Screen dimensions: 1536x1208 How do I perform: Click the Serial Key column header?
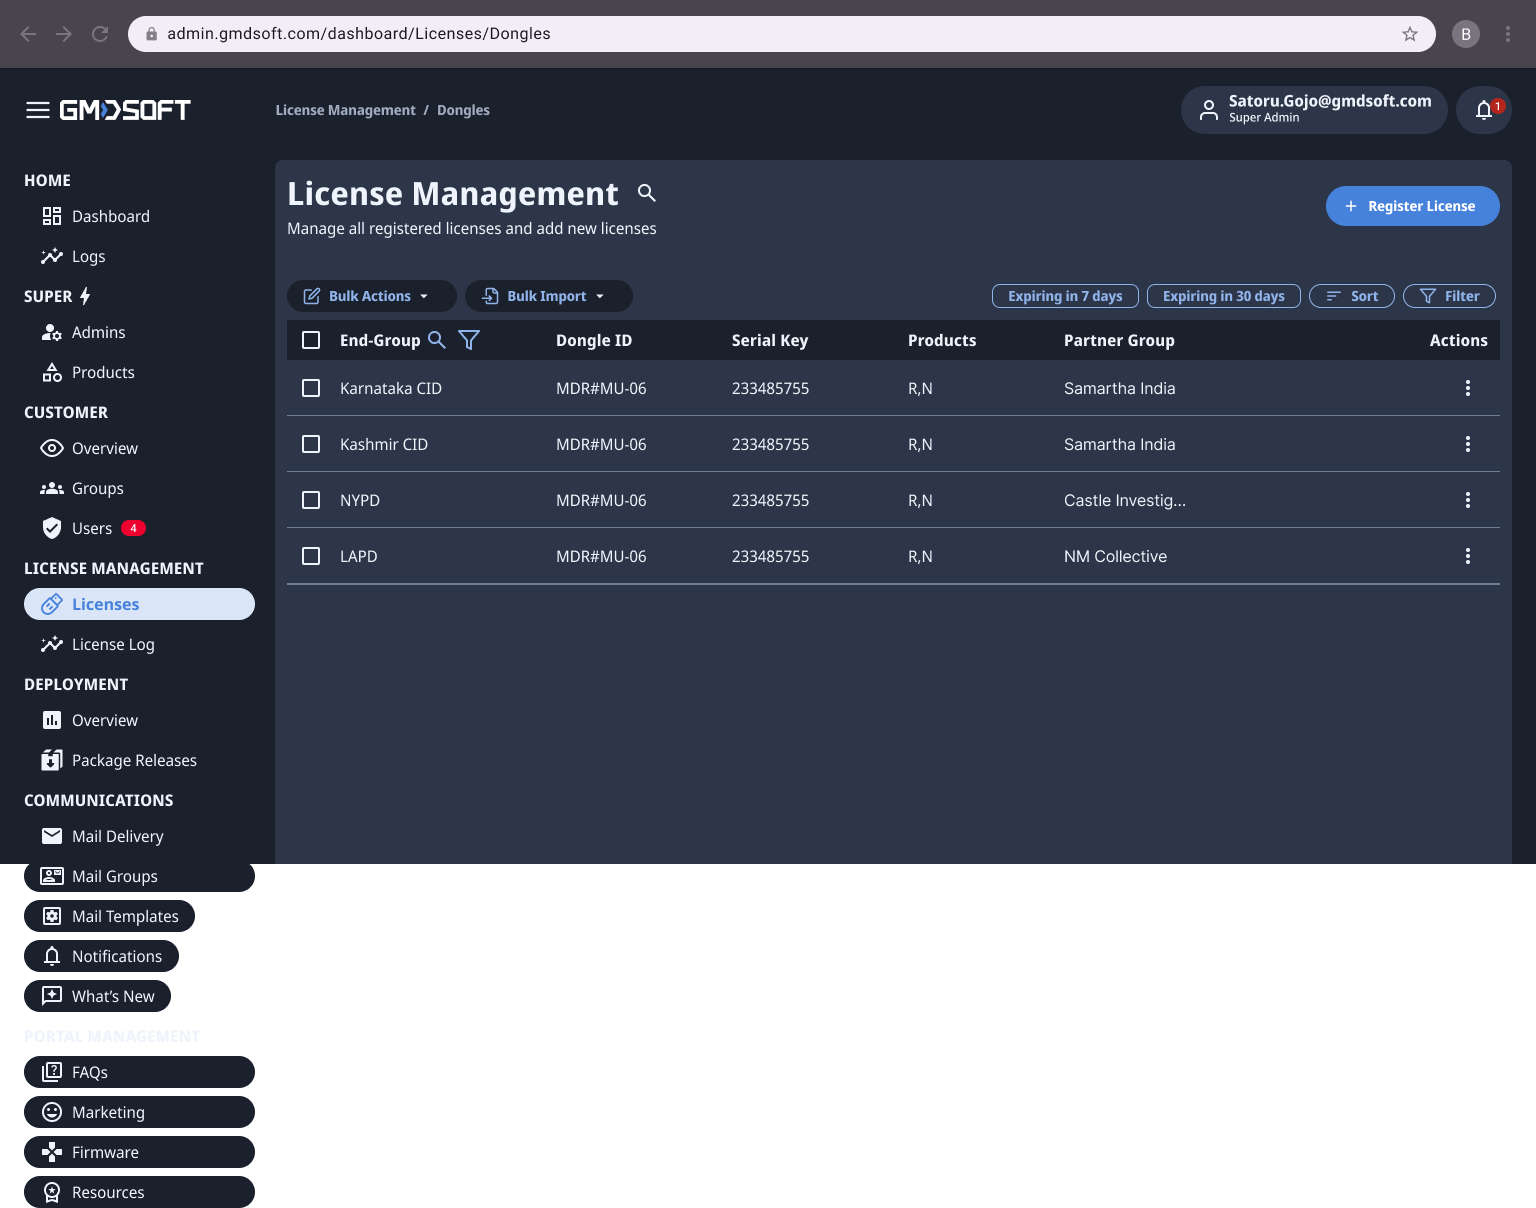click(x=770, y=340)
